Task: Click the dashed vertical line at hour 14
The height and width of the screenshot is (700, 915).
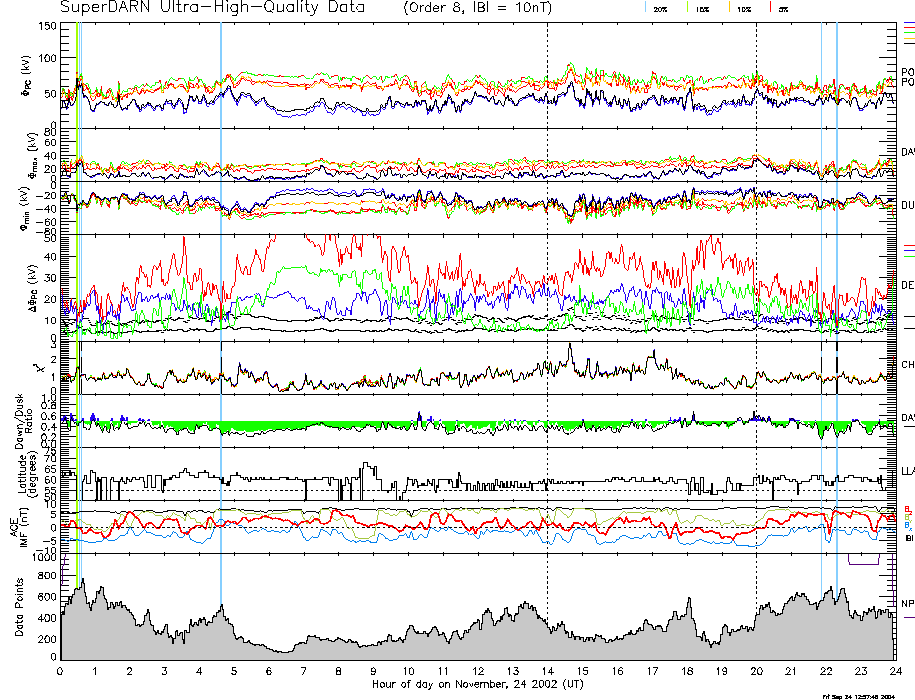Action: click(x=548, y=300)
